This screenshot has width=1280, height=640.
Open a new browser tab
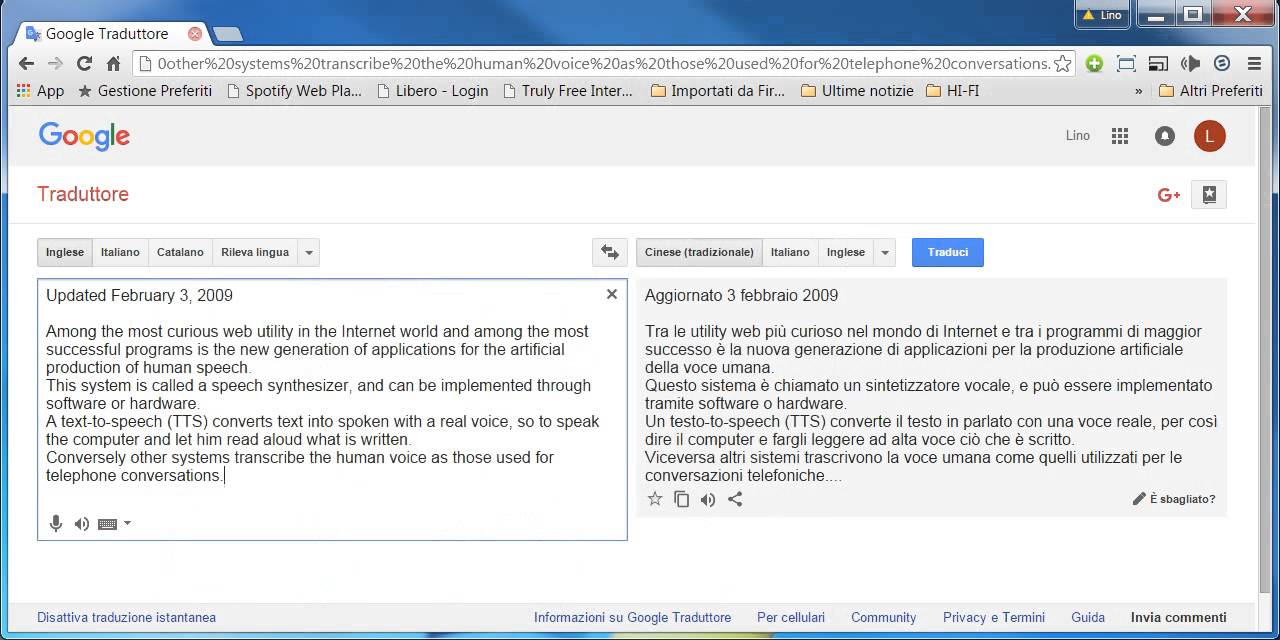[228, 34]
